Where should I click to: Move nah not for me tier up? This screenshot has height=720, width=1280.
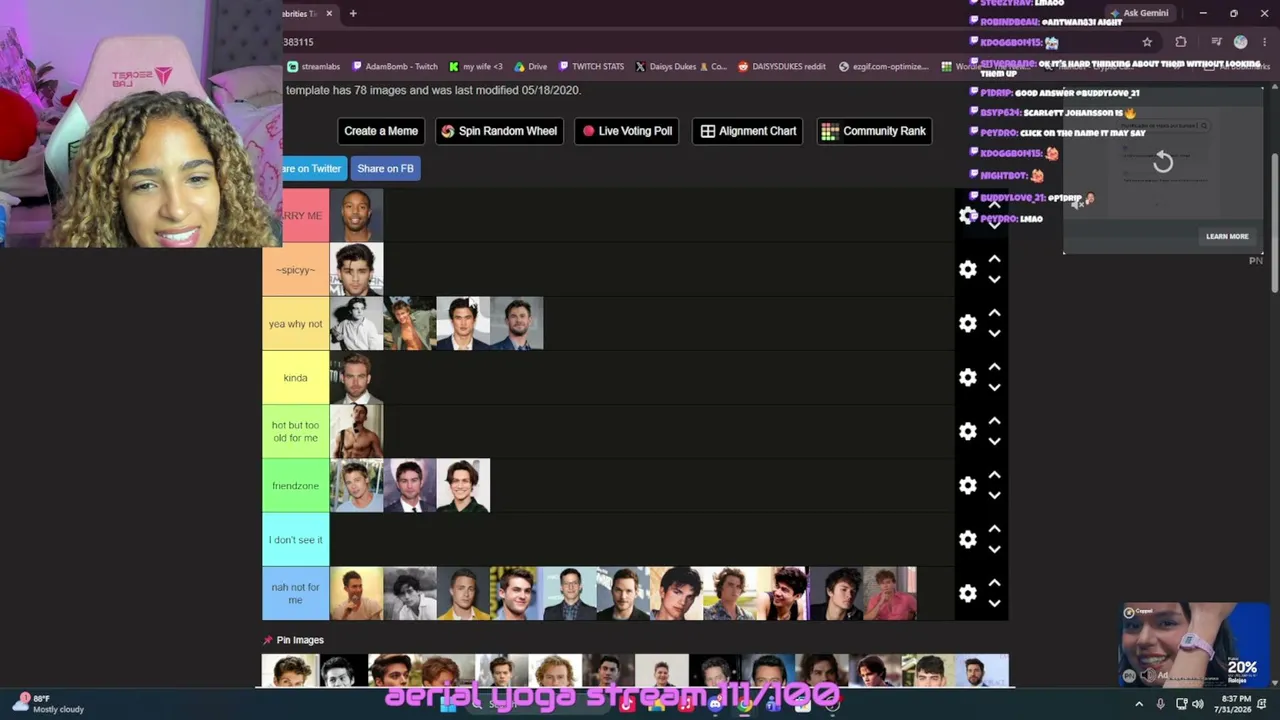click(x=994, y=583)
